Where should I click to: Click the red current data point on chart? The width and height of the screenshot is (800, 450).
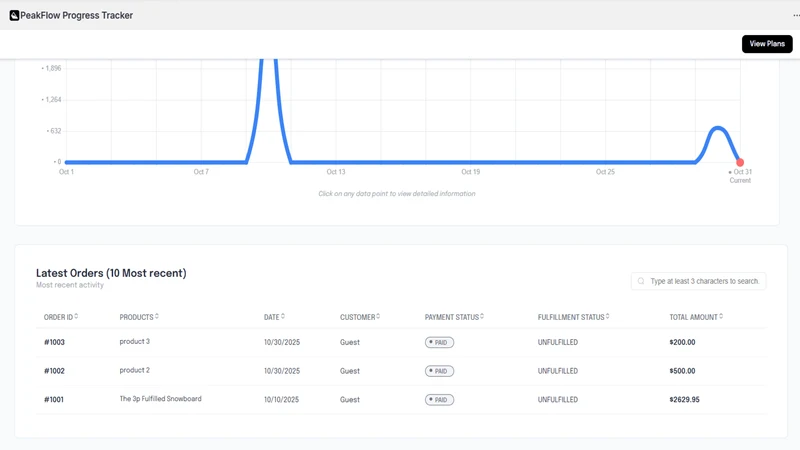click(740, 162)
